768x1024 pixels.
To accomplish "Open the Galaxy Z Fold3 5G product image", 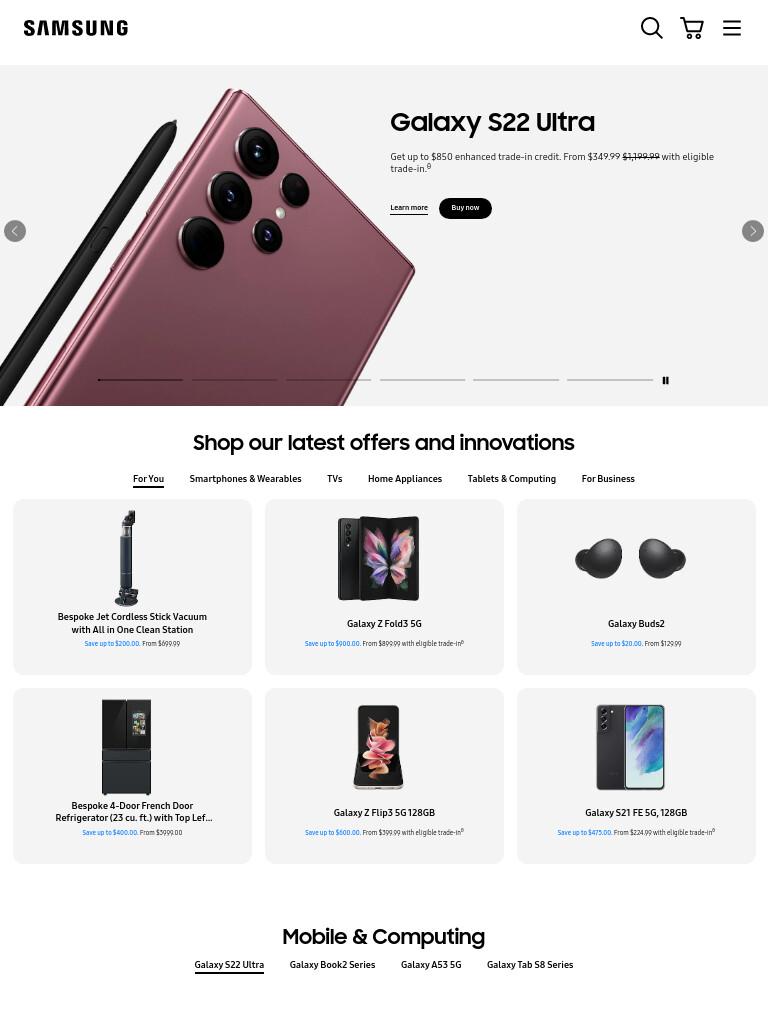I will point(378,558).
